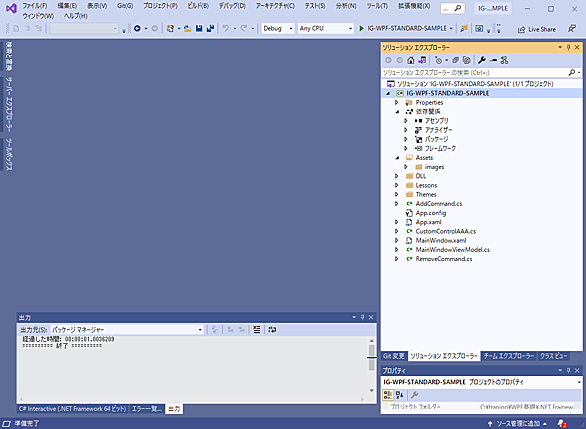
Task: Open the 拡張機能(X) menu
Action: [414, 6]
